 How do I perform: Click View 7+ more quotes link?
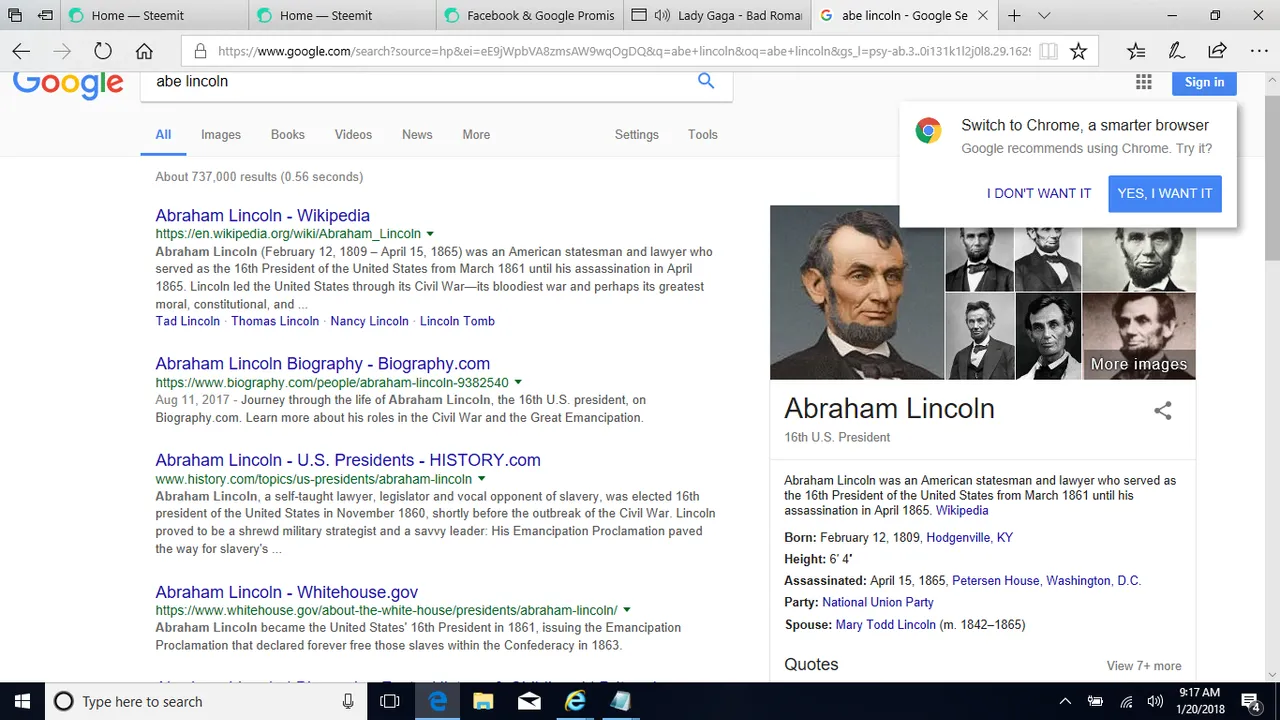(x=1144, y=666)
